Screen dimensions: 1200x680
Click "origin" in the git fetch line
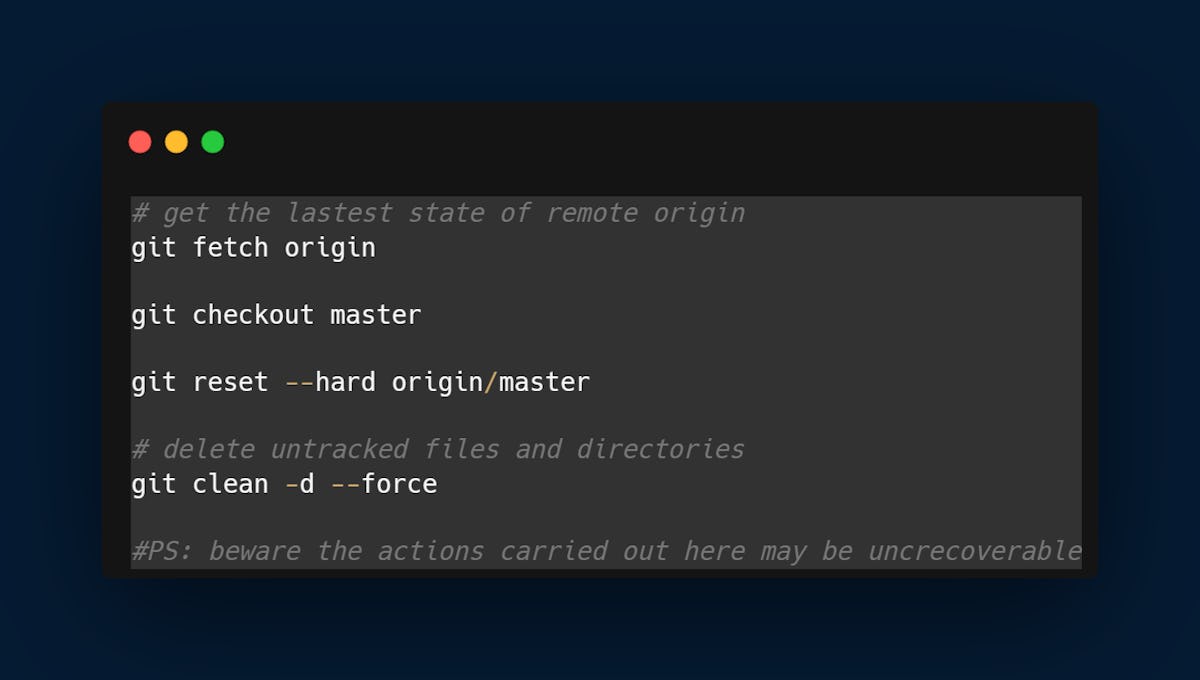pos(330,247)
